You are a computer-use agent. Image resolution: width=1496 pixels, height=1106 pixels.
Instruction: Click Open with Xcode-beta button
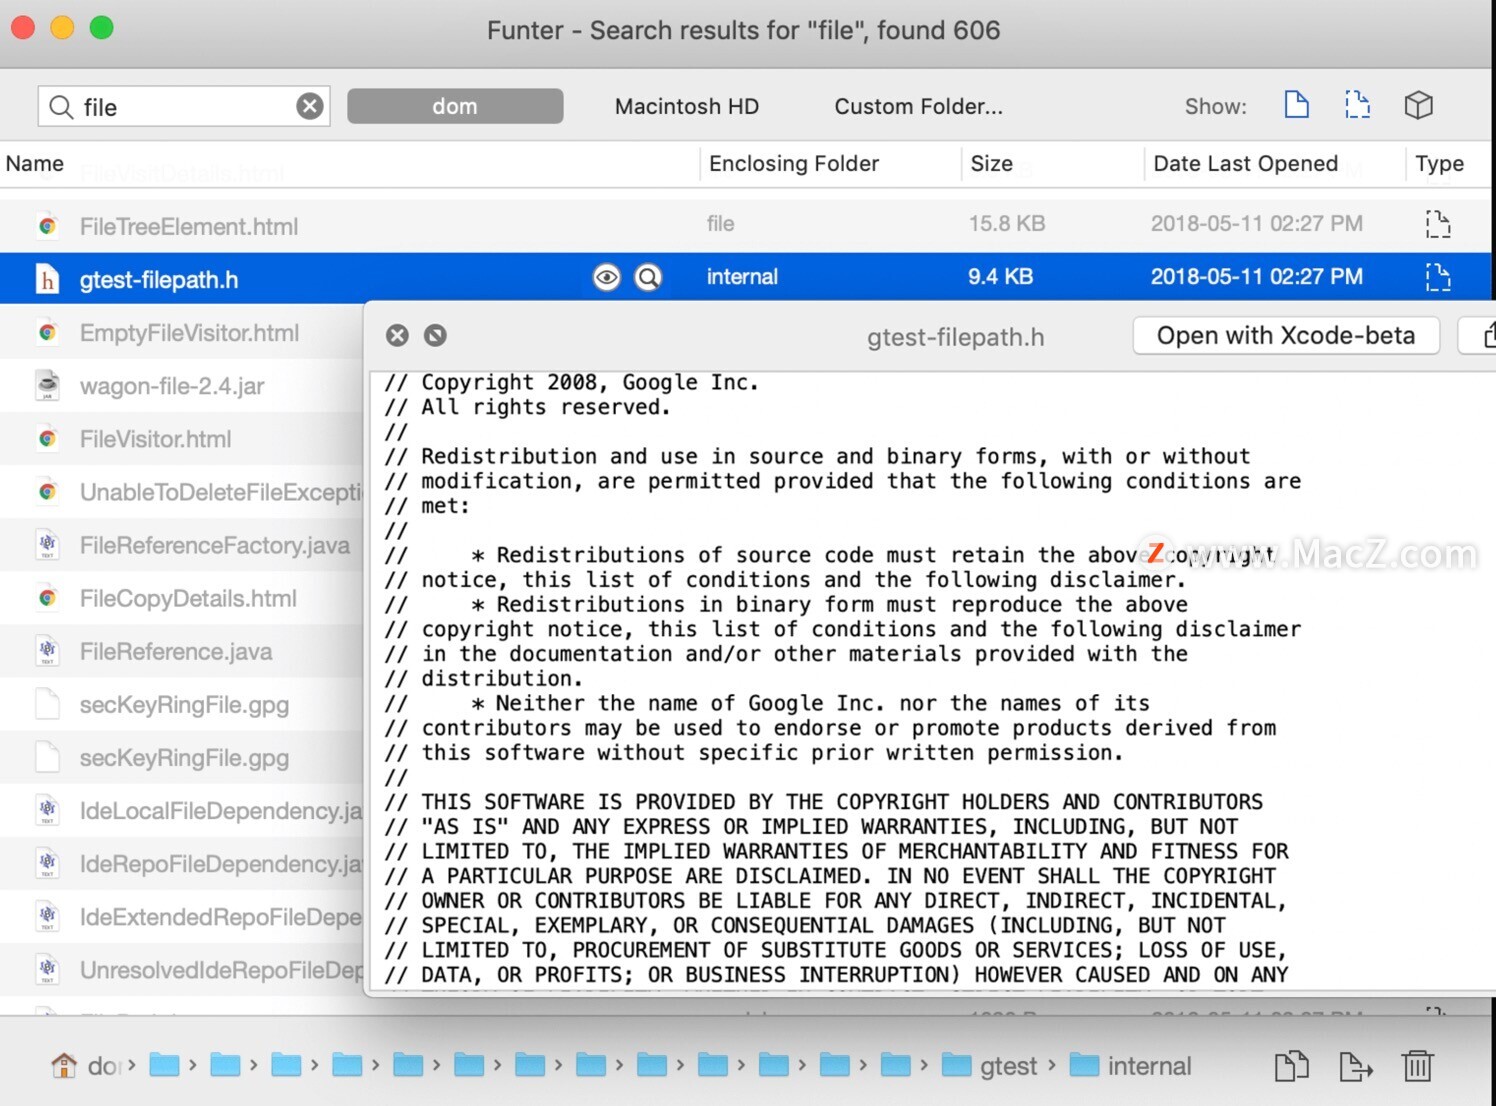[x=1286, y=336]
